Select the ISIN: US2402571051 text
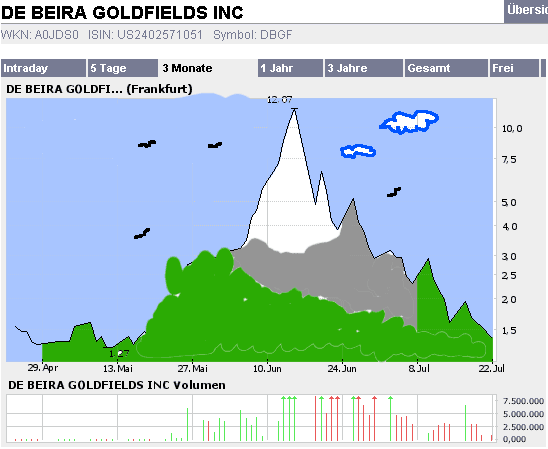The image size is (548, 449). tap(145, 35)
